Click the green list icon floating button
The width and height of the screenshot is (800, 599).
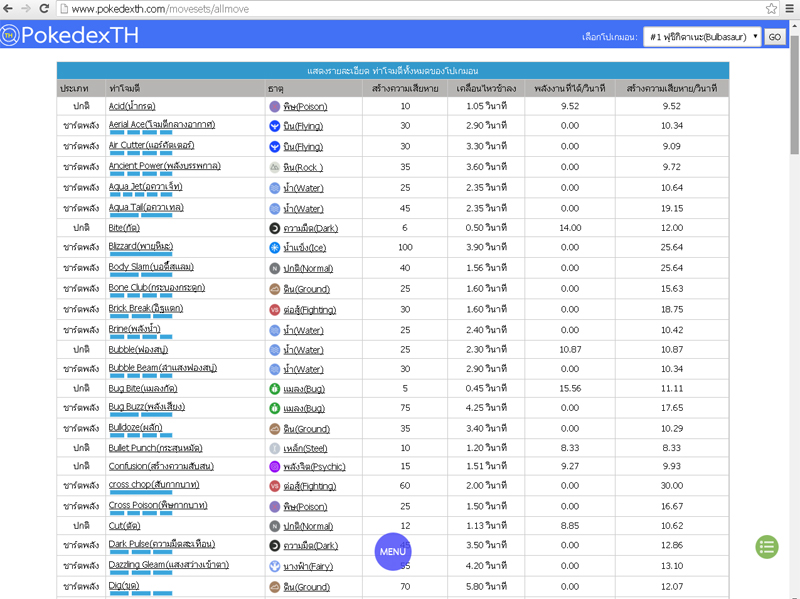pos(767,547)
